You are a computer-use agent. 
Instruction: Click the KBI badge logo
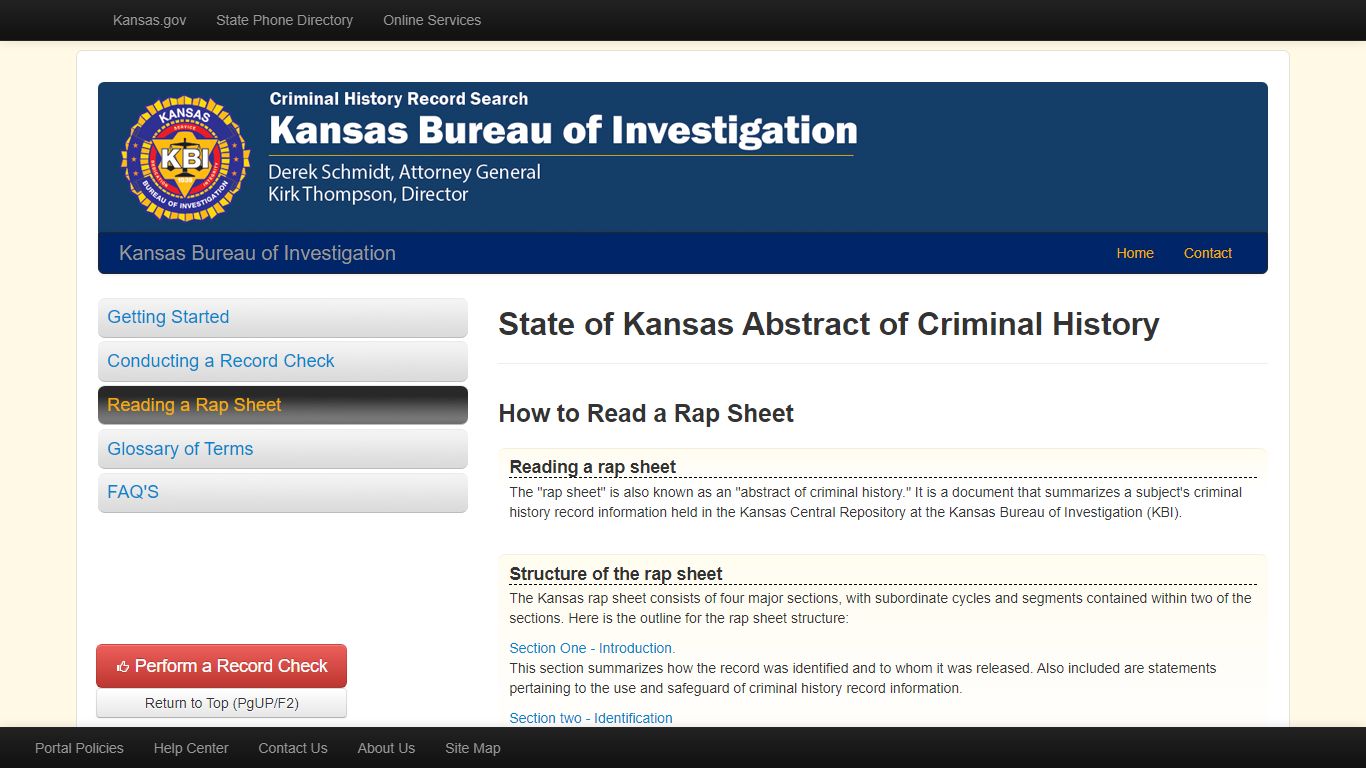[x=185, y=158]
